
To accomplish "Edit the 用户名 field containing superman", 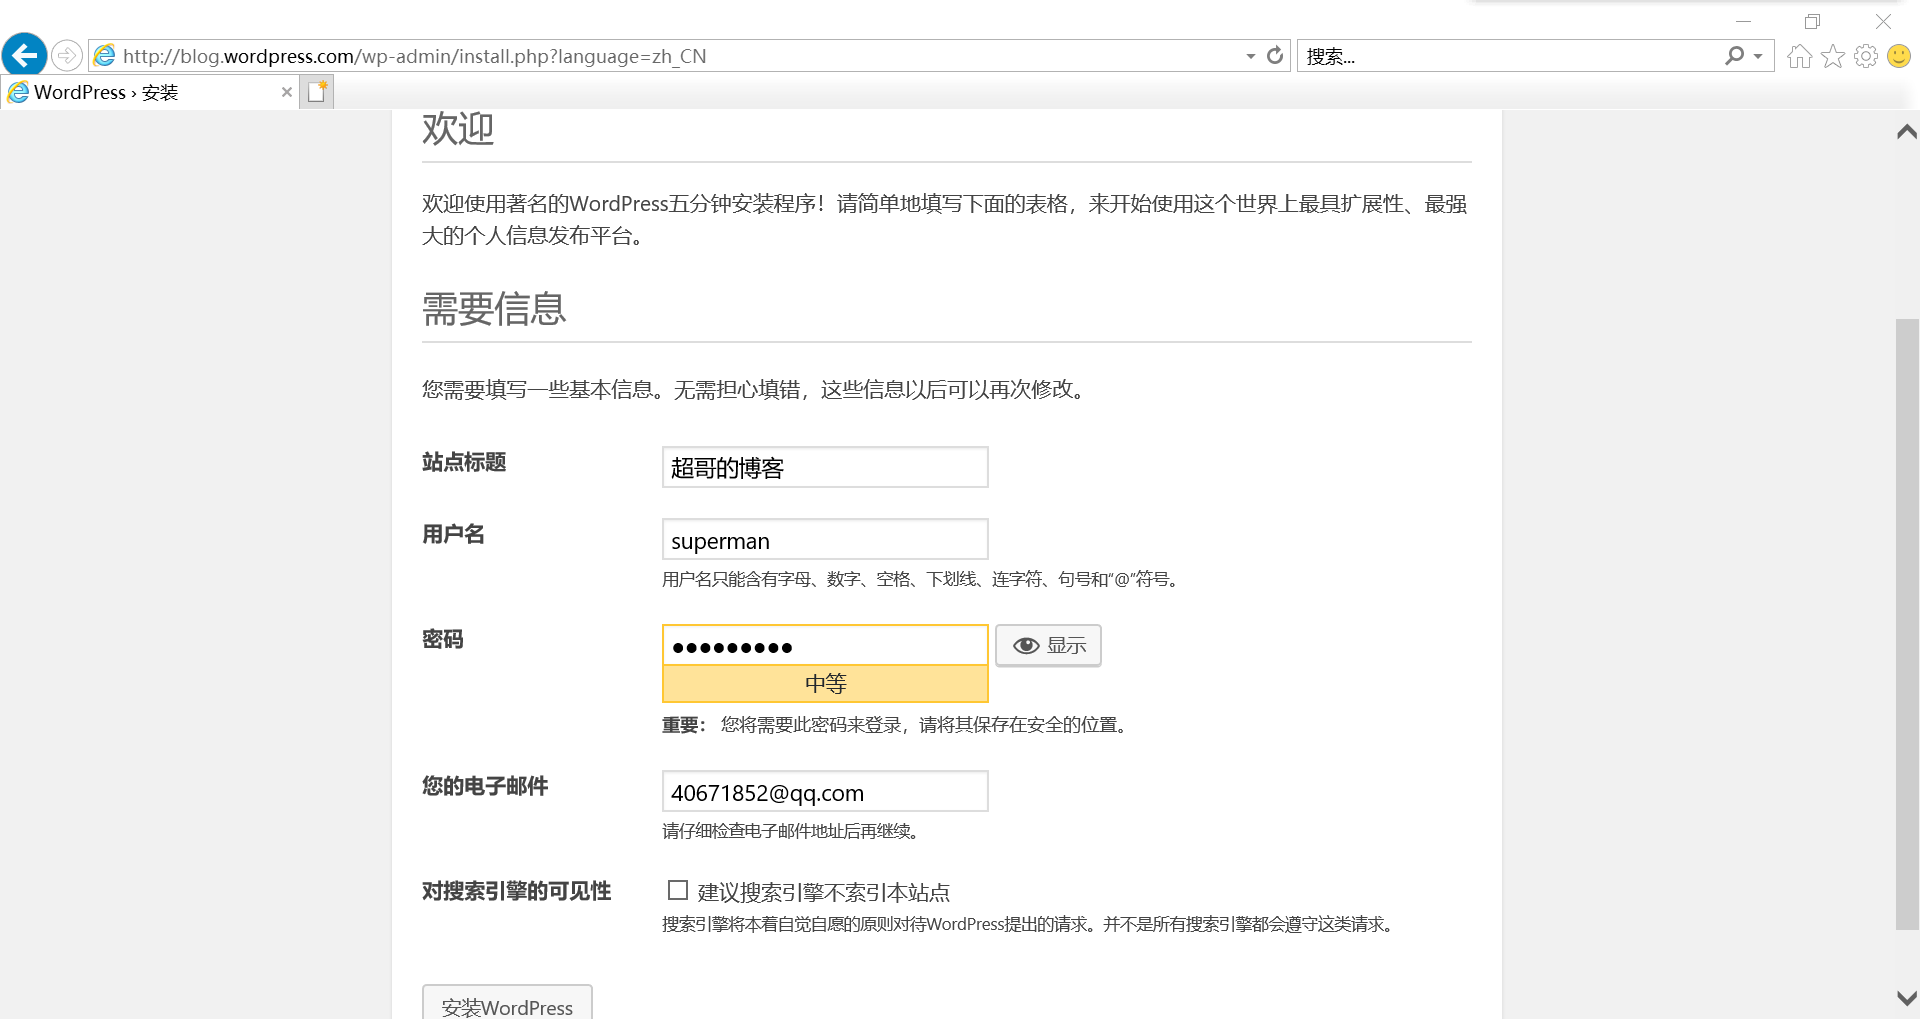I will (825, 539).
